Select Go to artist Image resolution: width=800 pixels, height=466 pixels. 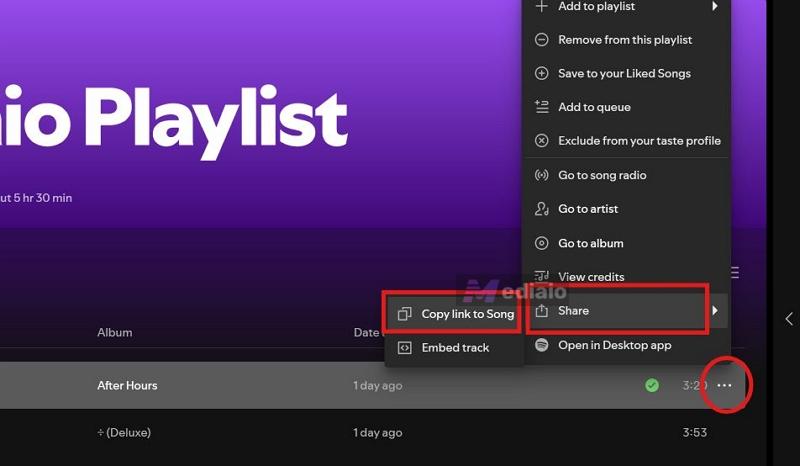point(627,209)
